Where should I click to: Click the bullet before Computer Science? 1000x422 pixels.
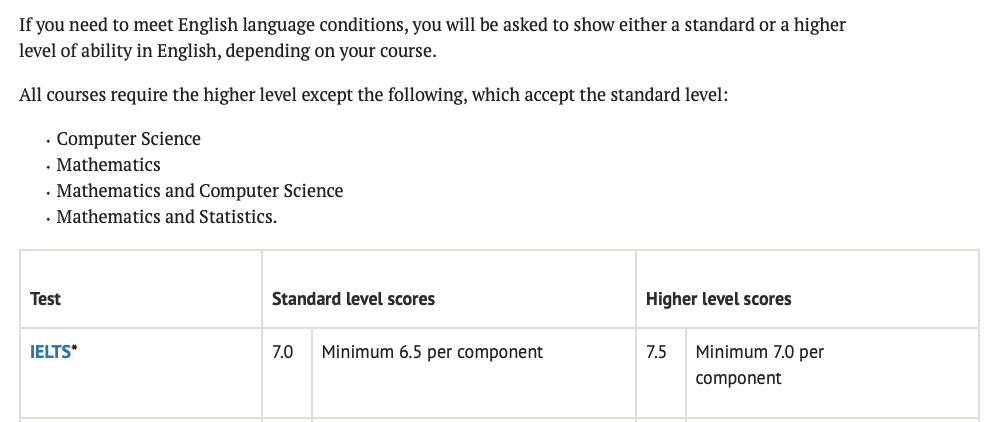point(48,142)
